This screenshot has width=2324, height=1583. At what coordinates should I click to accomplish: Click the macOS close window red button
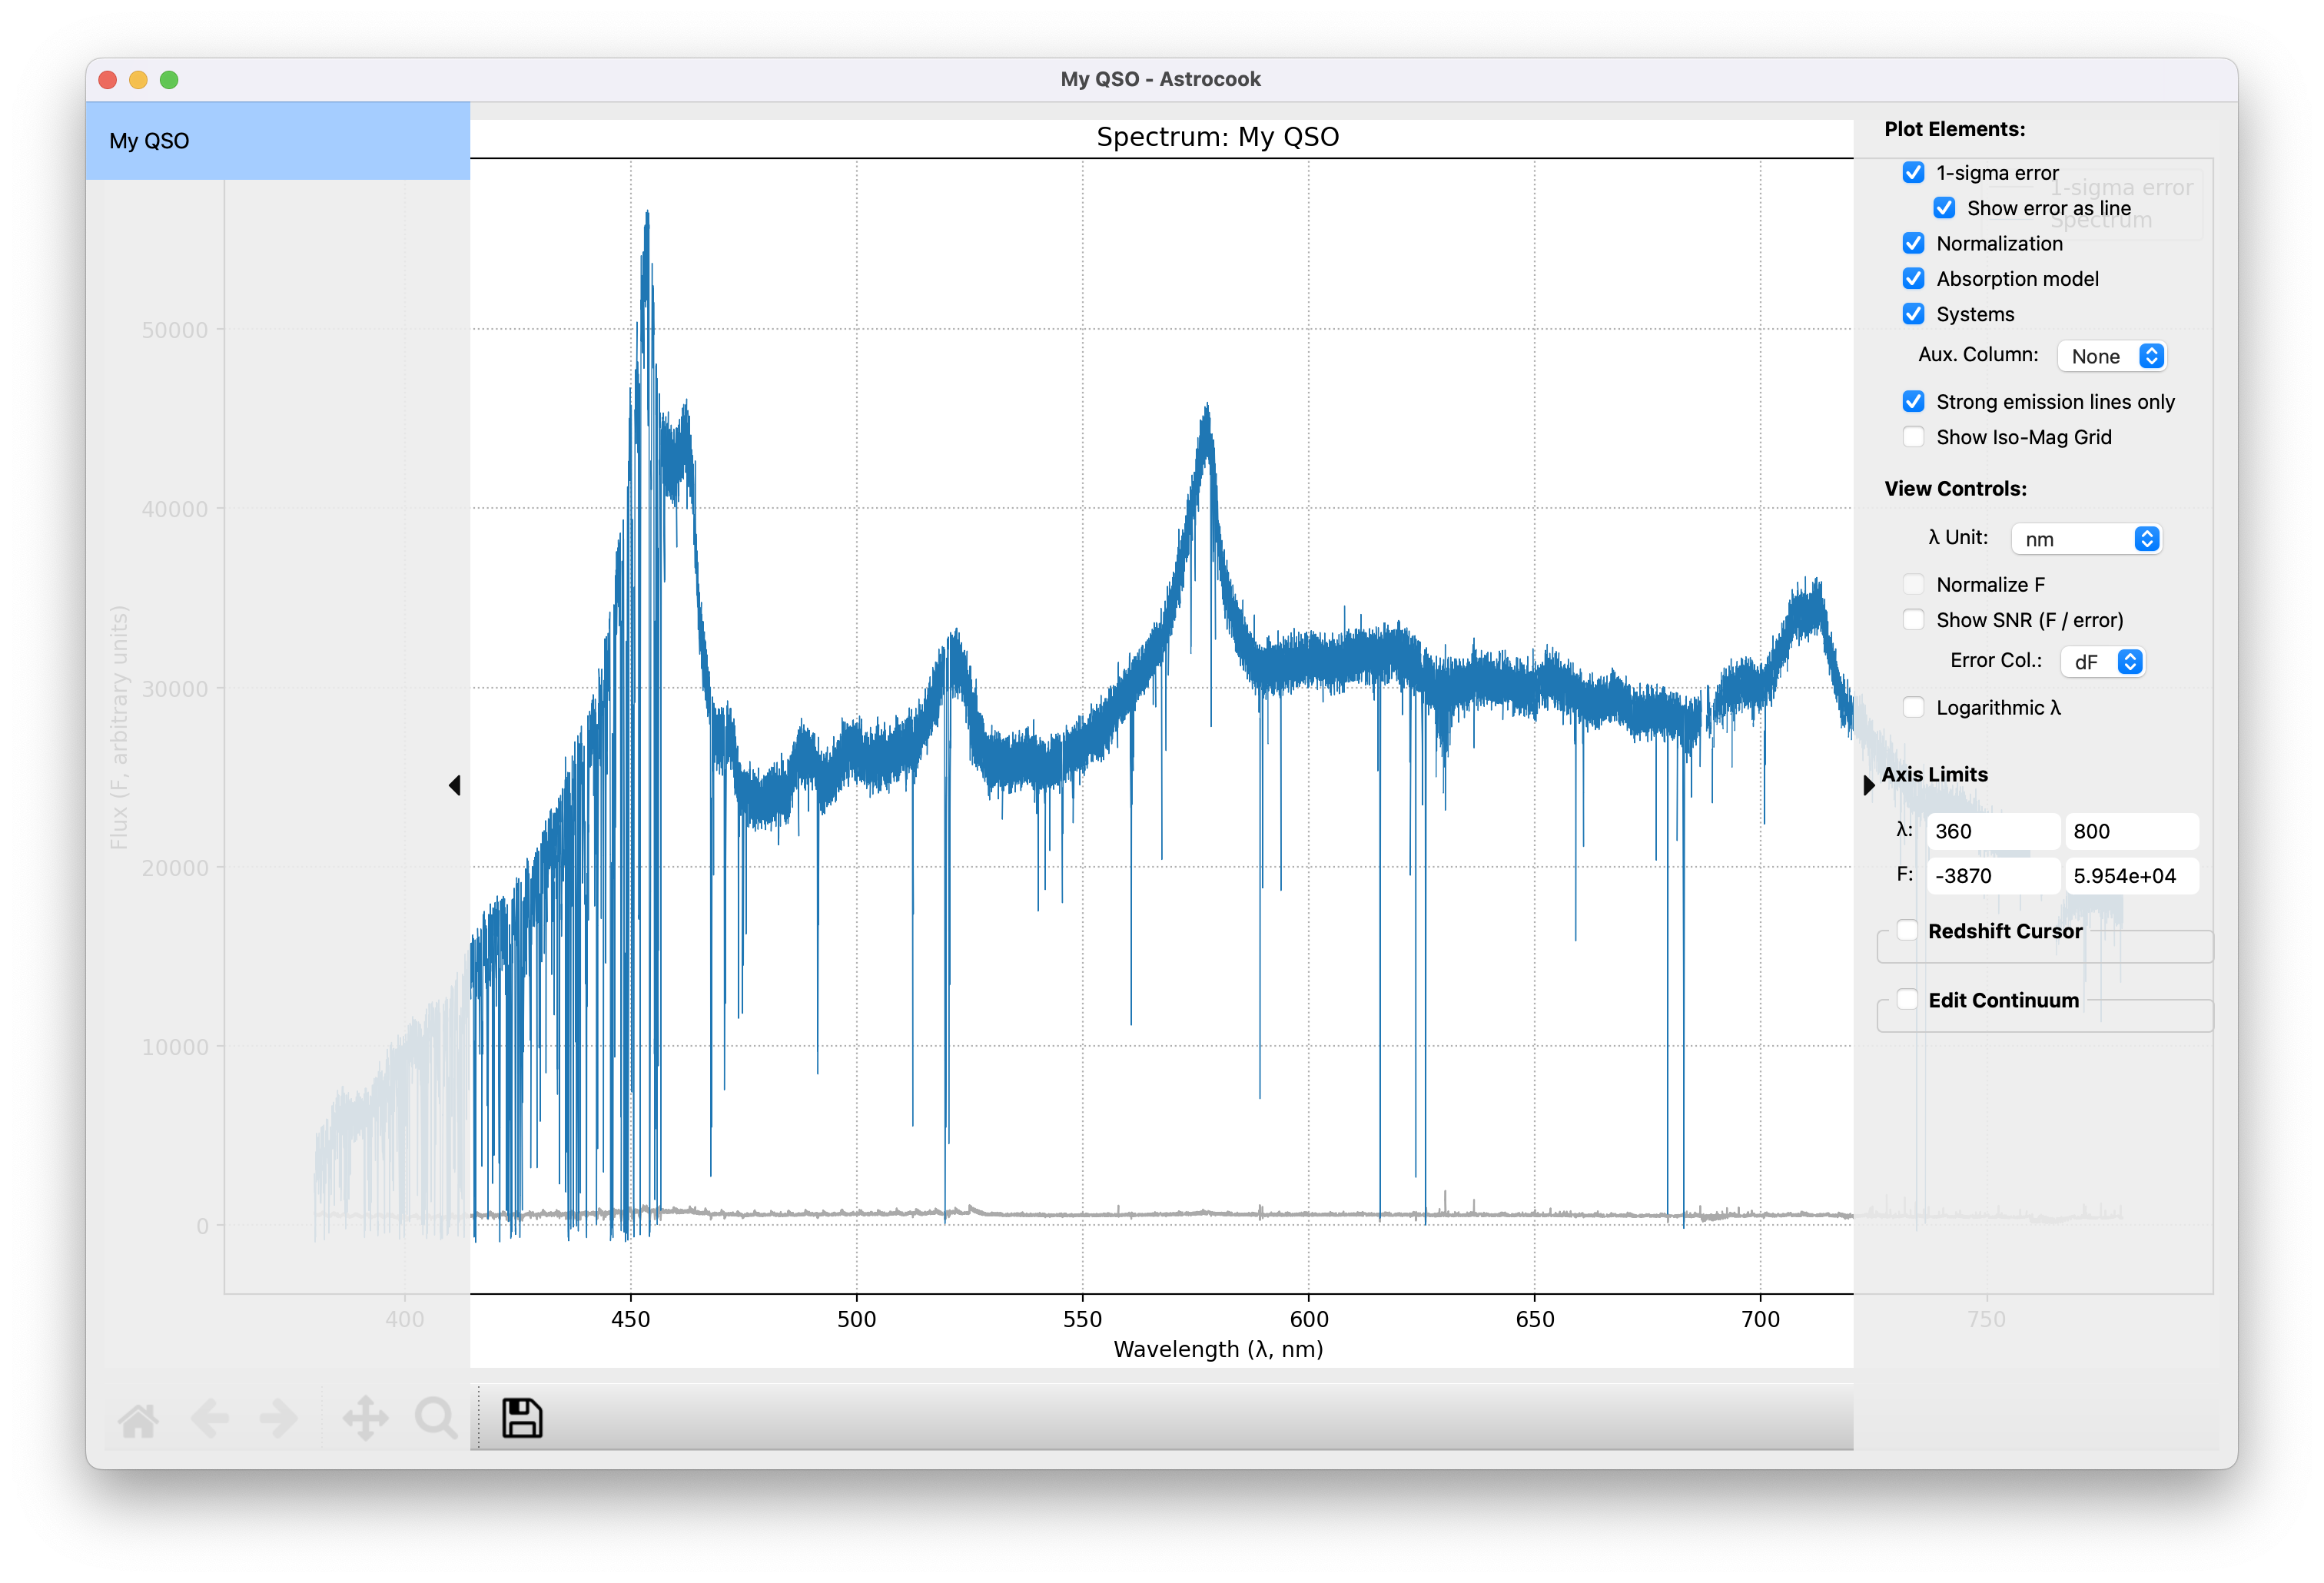click(x=108, y=80)
